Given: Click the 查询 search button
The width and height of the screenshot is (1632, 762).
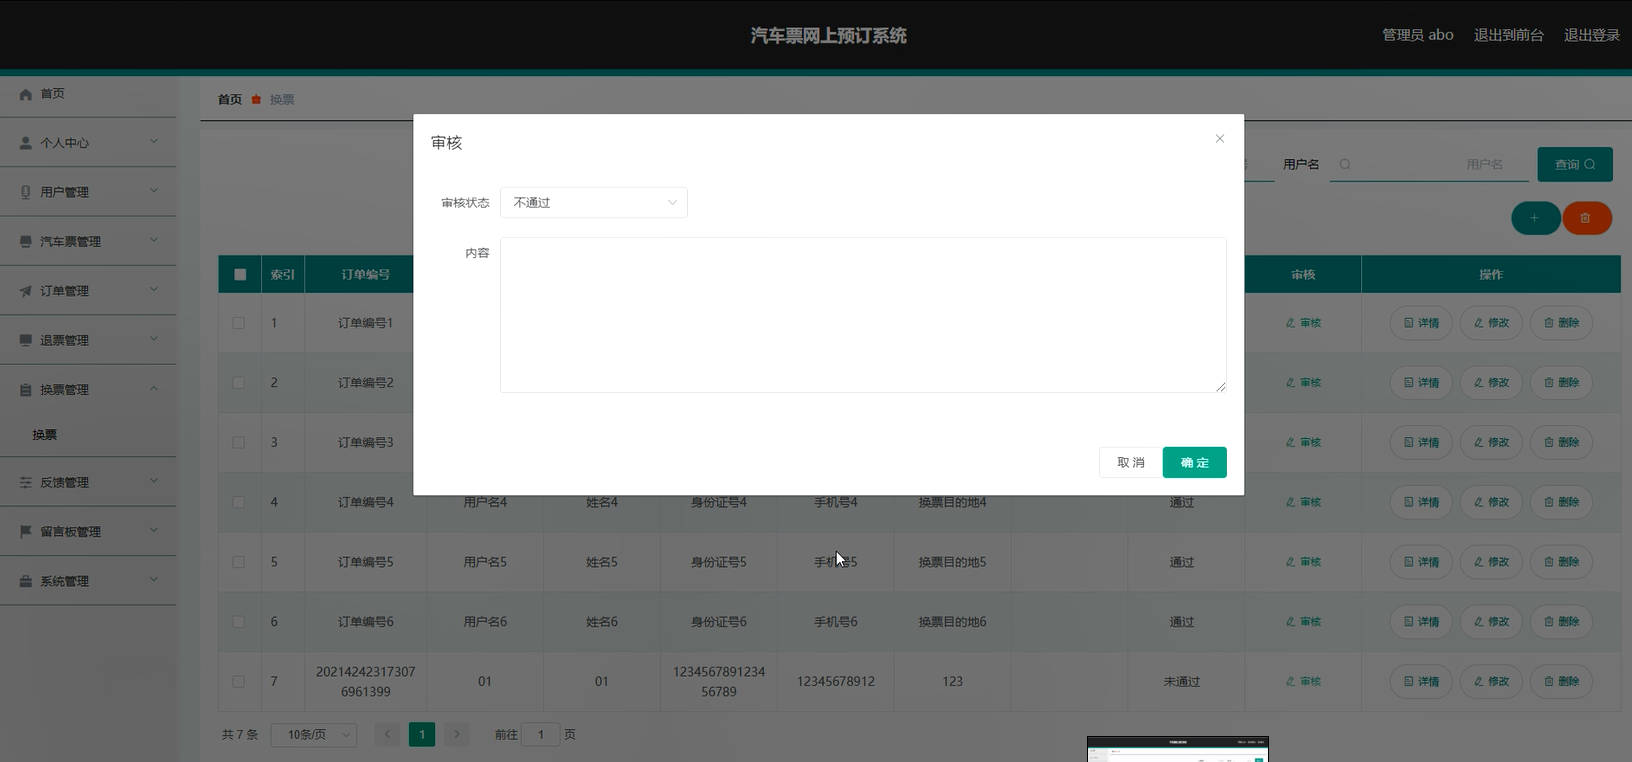Looking at the screenshot, I should click(x=1575, y=164).
